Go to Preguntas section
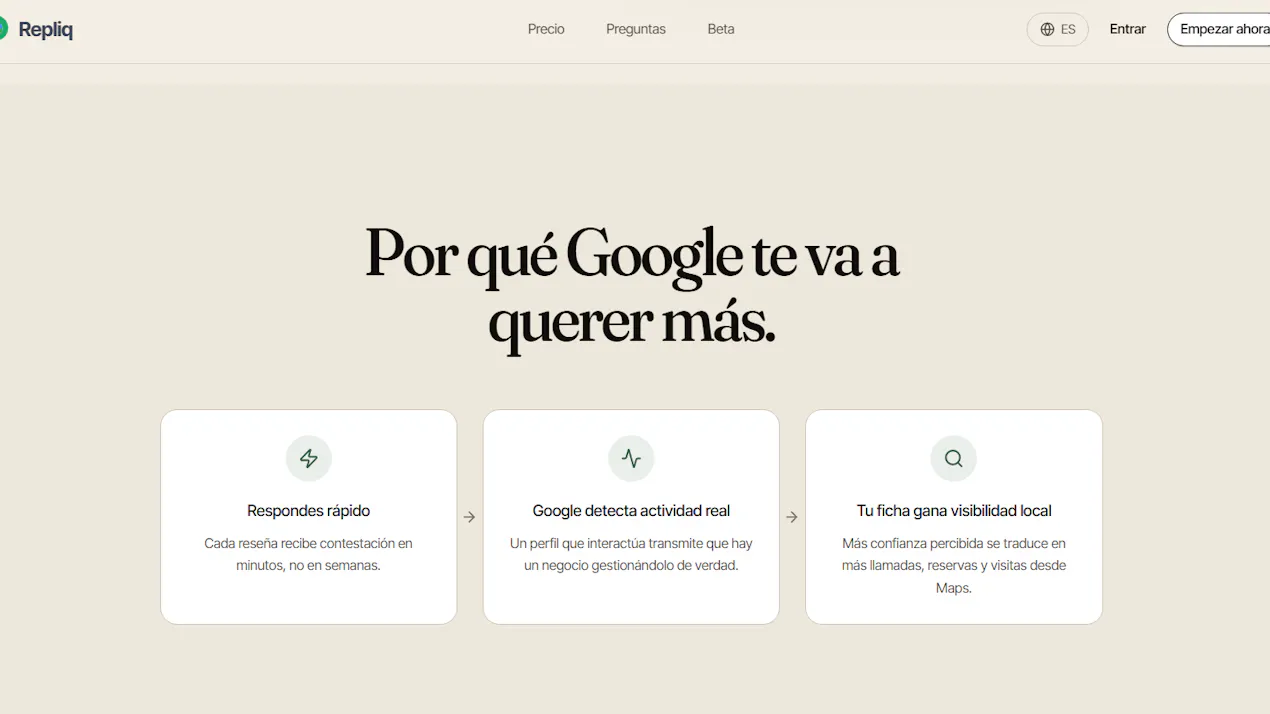1270x714 pixels. 636,29
